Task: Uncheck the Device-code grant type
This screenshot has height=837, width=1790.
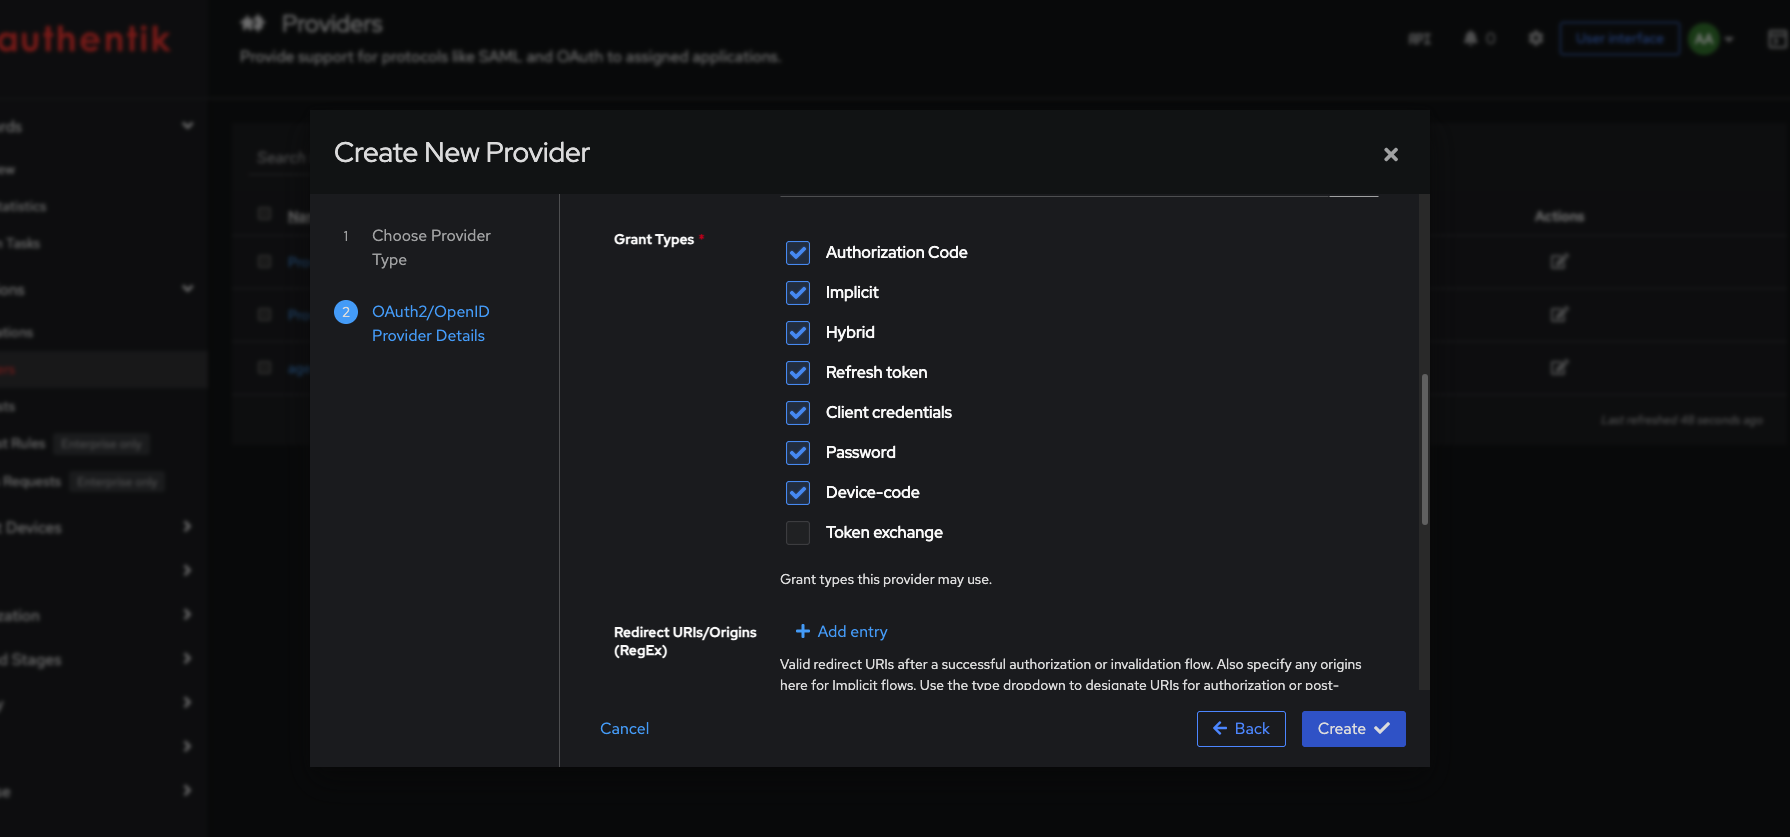Action: click(798, 493)
